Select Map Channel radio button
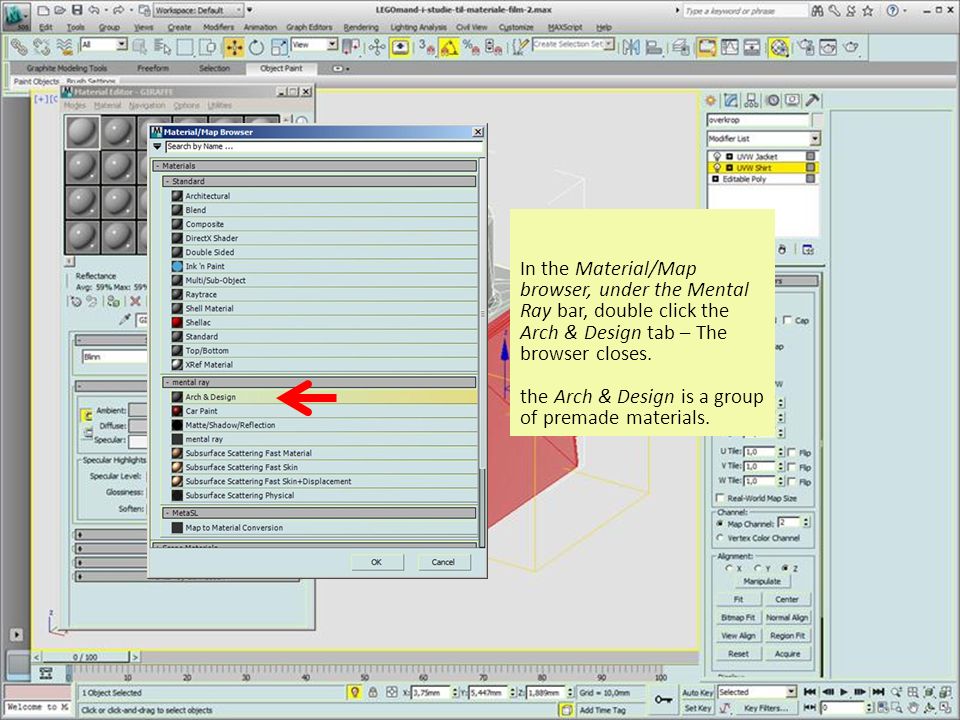This screenshot has height=720, width=960. pos(721,523)
